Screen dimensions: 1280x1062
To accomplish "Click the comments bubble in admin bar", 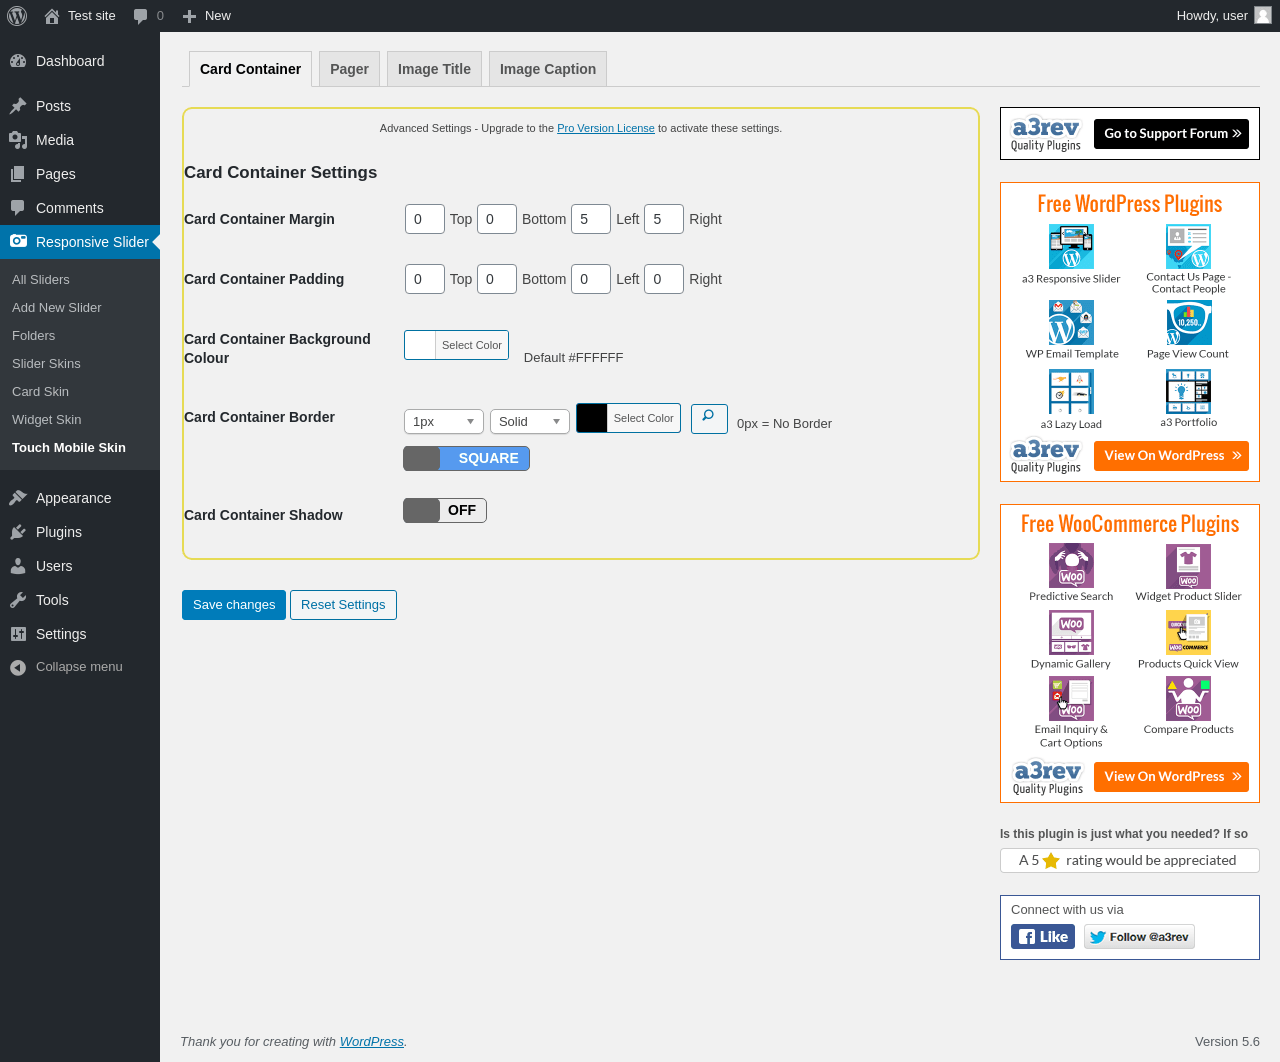I will coord(141,16).
